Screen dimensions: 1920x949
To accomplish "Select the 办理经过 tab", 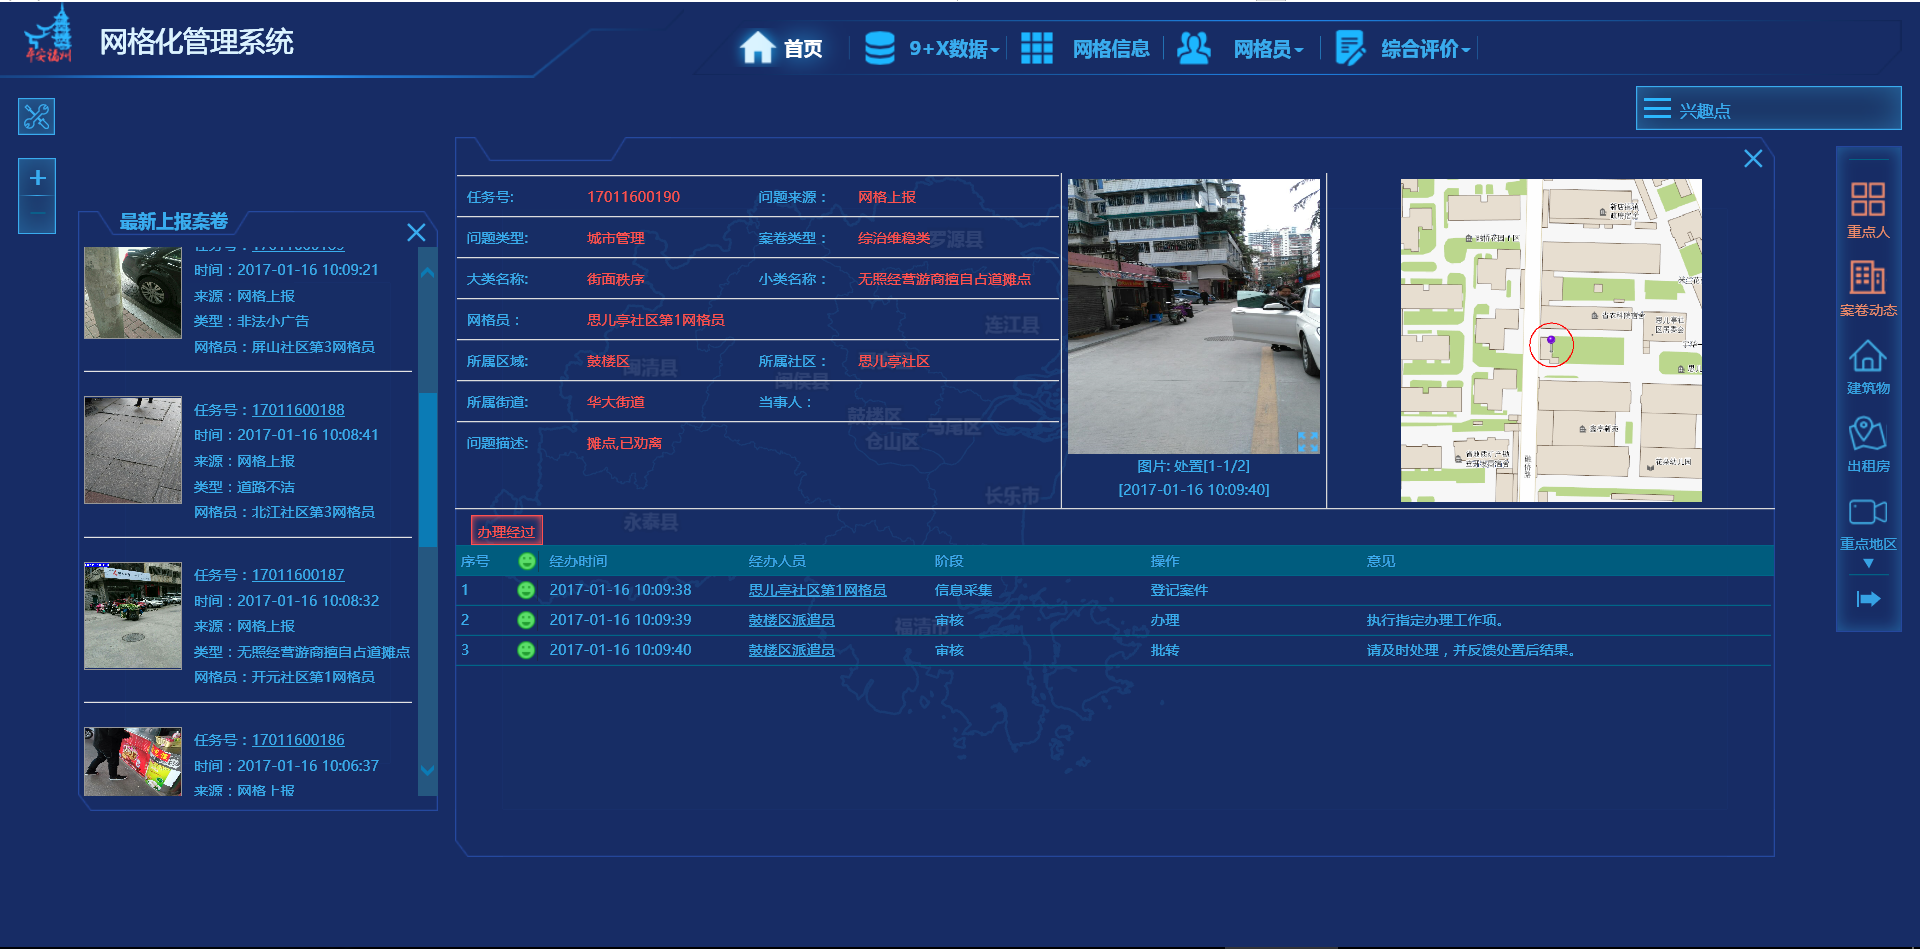I will (506, 531).
